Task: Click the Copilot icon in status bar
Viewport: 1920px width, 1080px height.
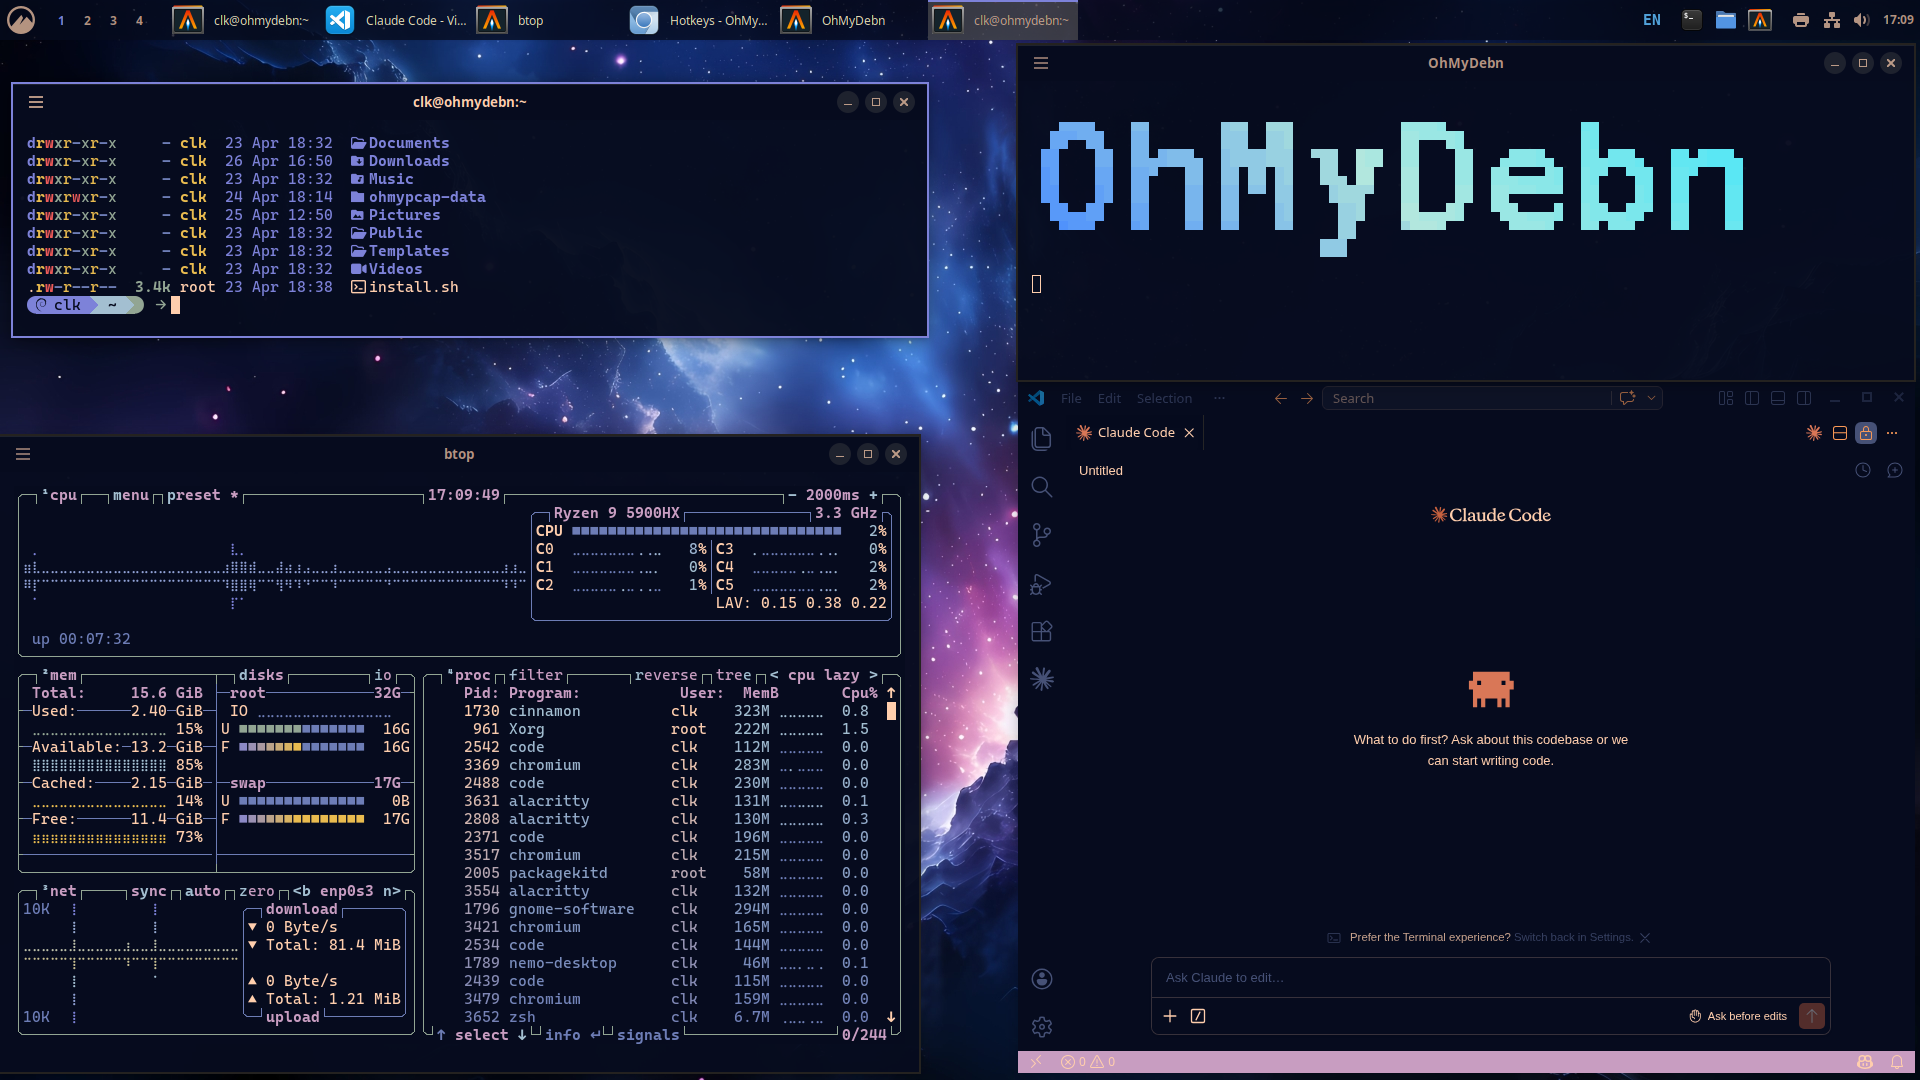Action: click(x=1865, y=1062)
